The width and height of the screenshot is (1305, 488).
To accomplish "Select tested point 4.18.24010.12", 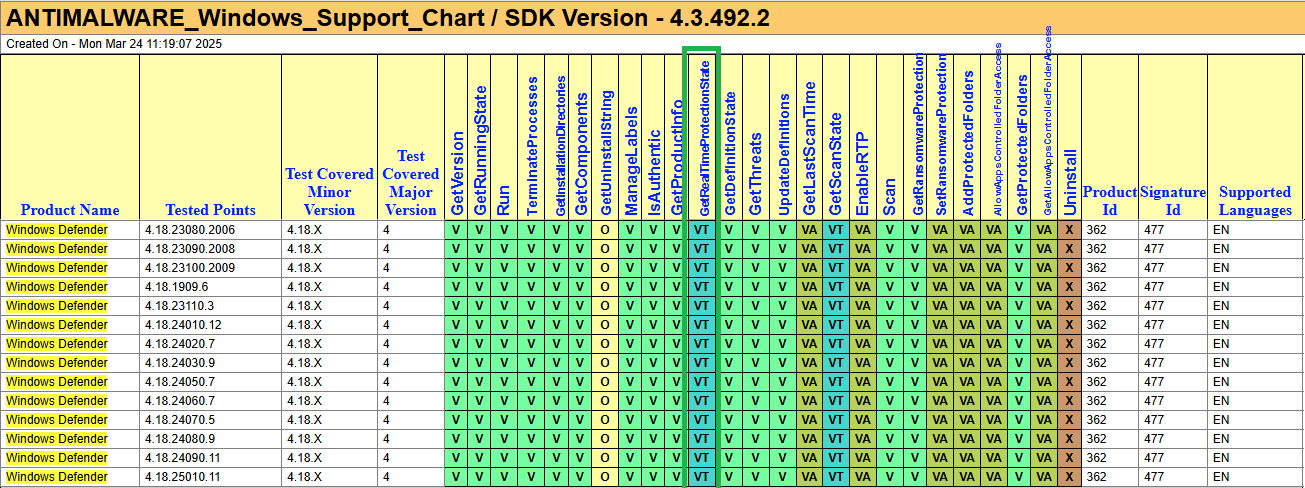I will click(x=183, y=325).
